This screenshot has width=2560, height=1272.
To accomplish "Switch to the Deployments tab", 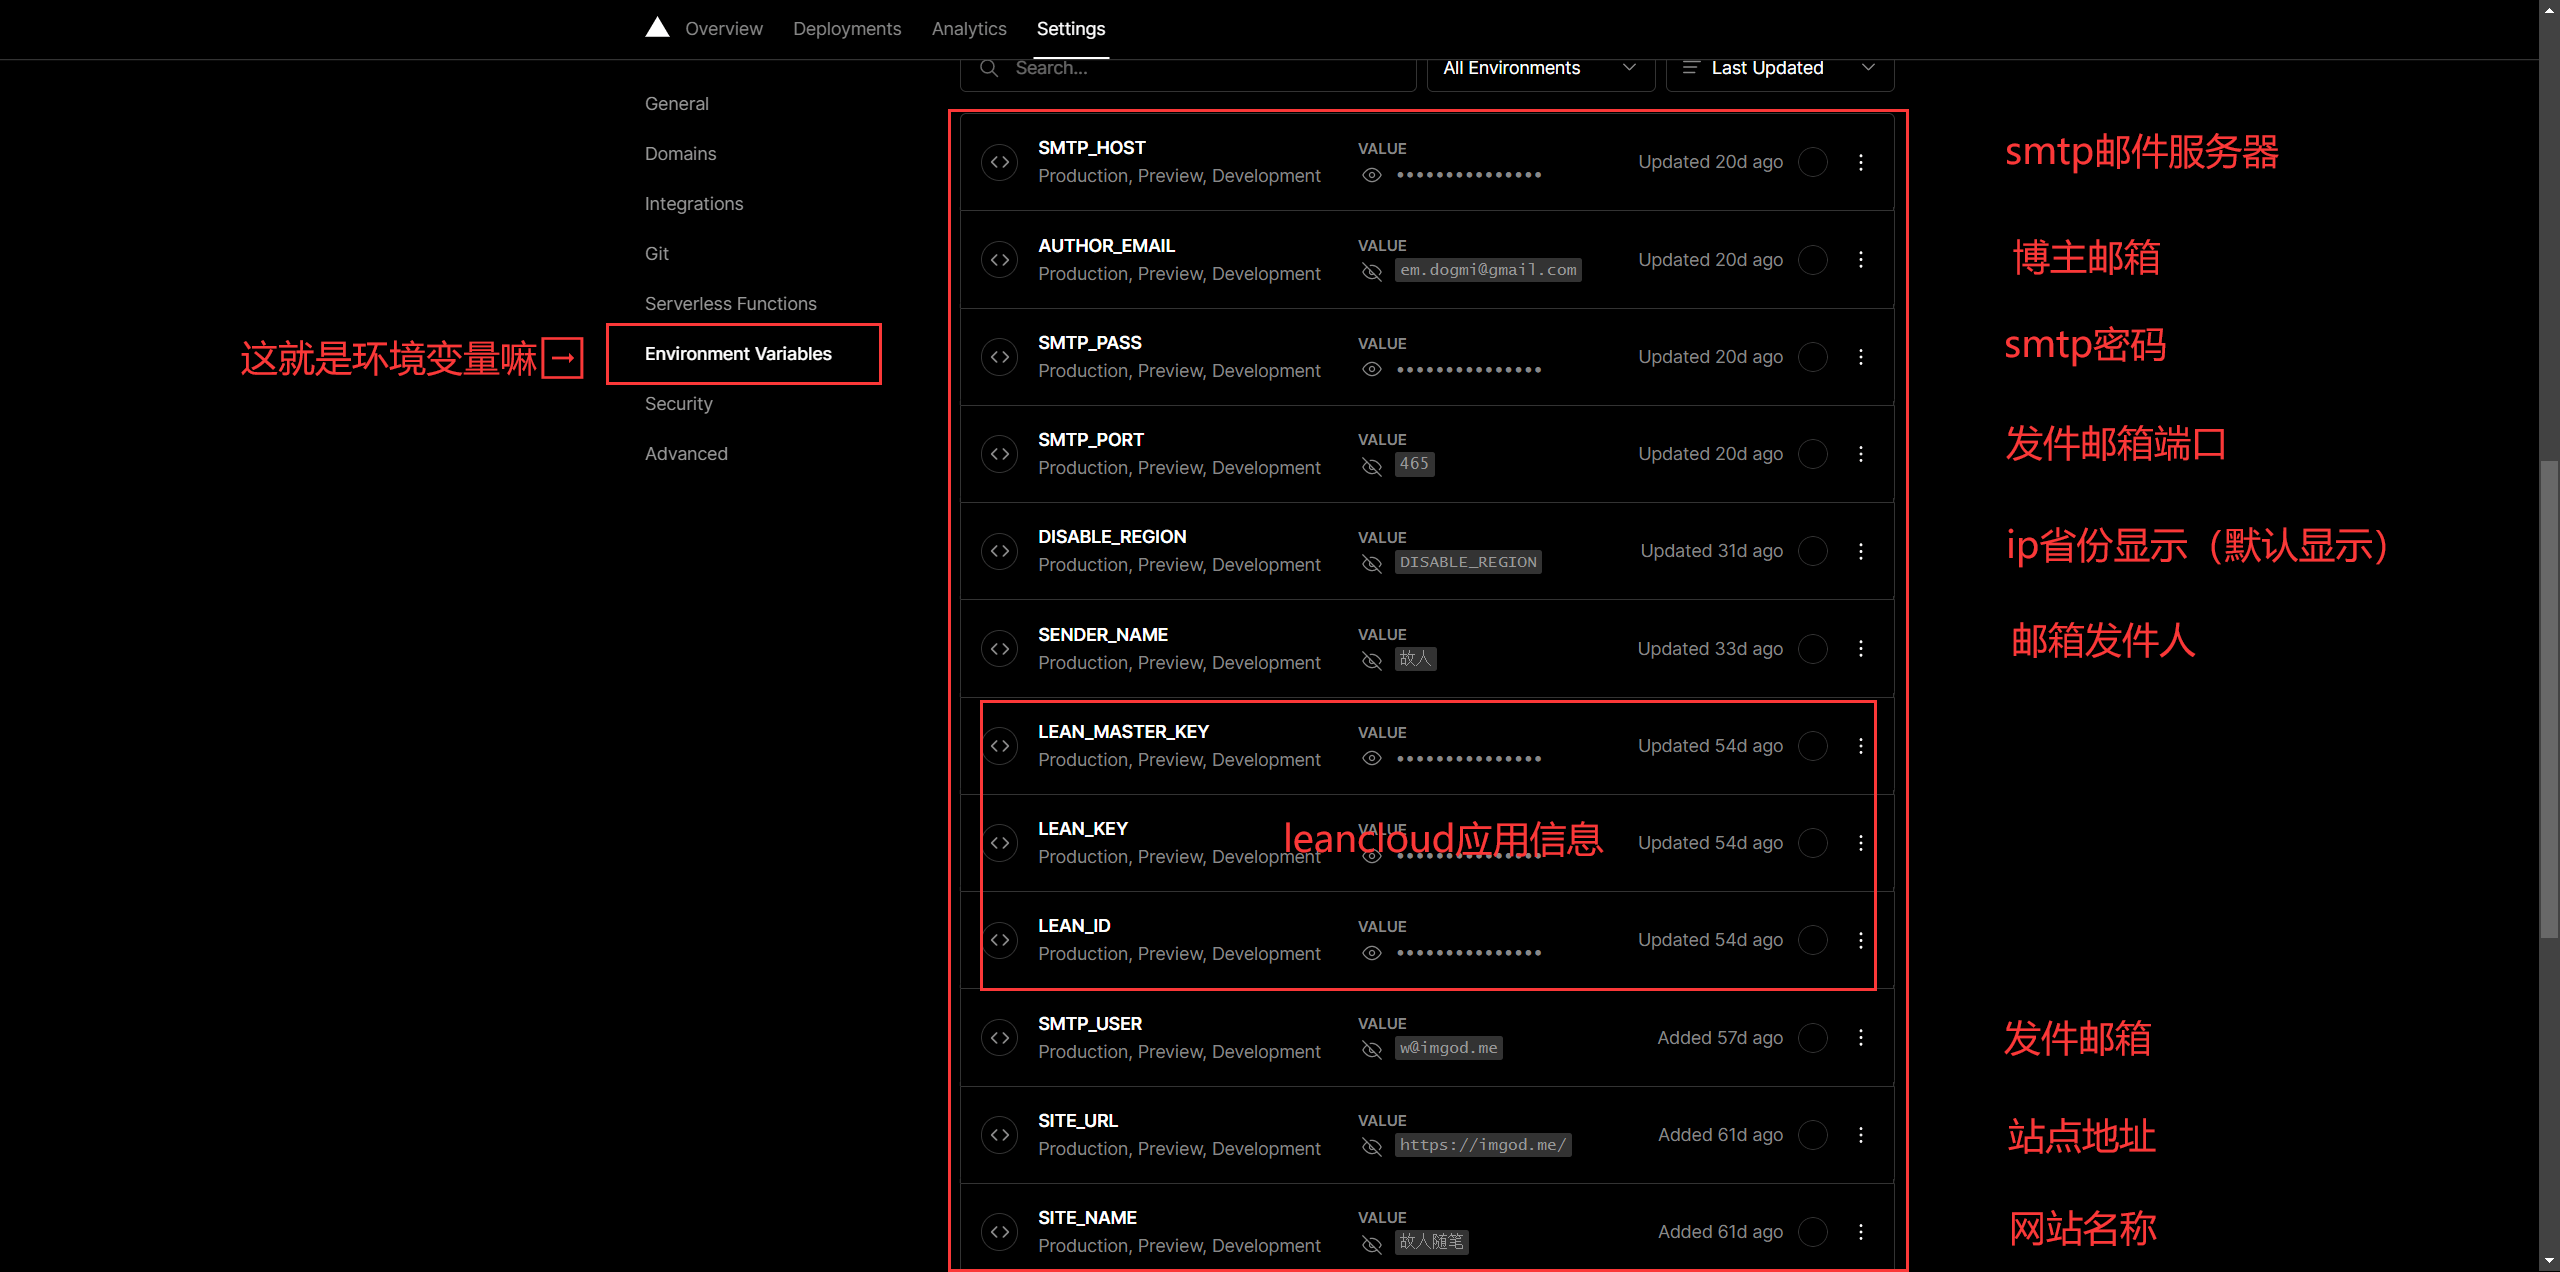I will (x=846, y=29).
